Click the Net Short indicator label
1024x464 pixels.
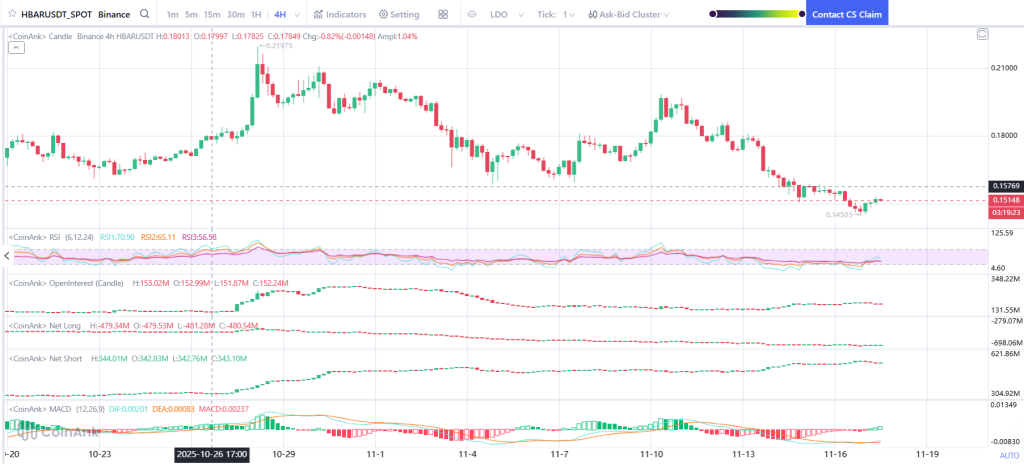pyautogui.click(x=45, y=358)
